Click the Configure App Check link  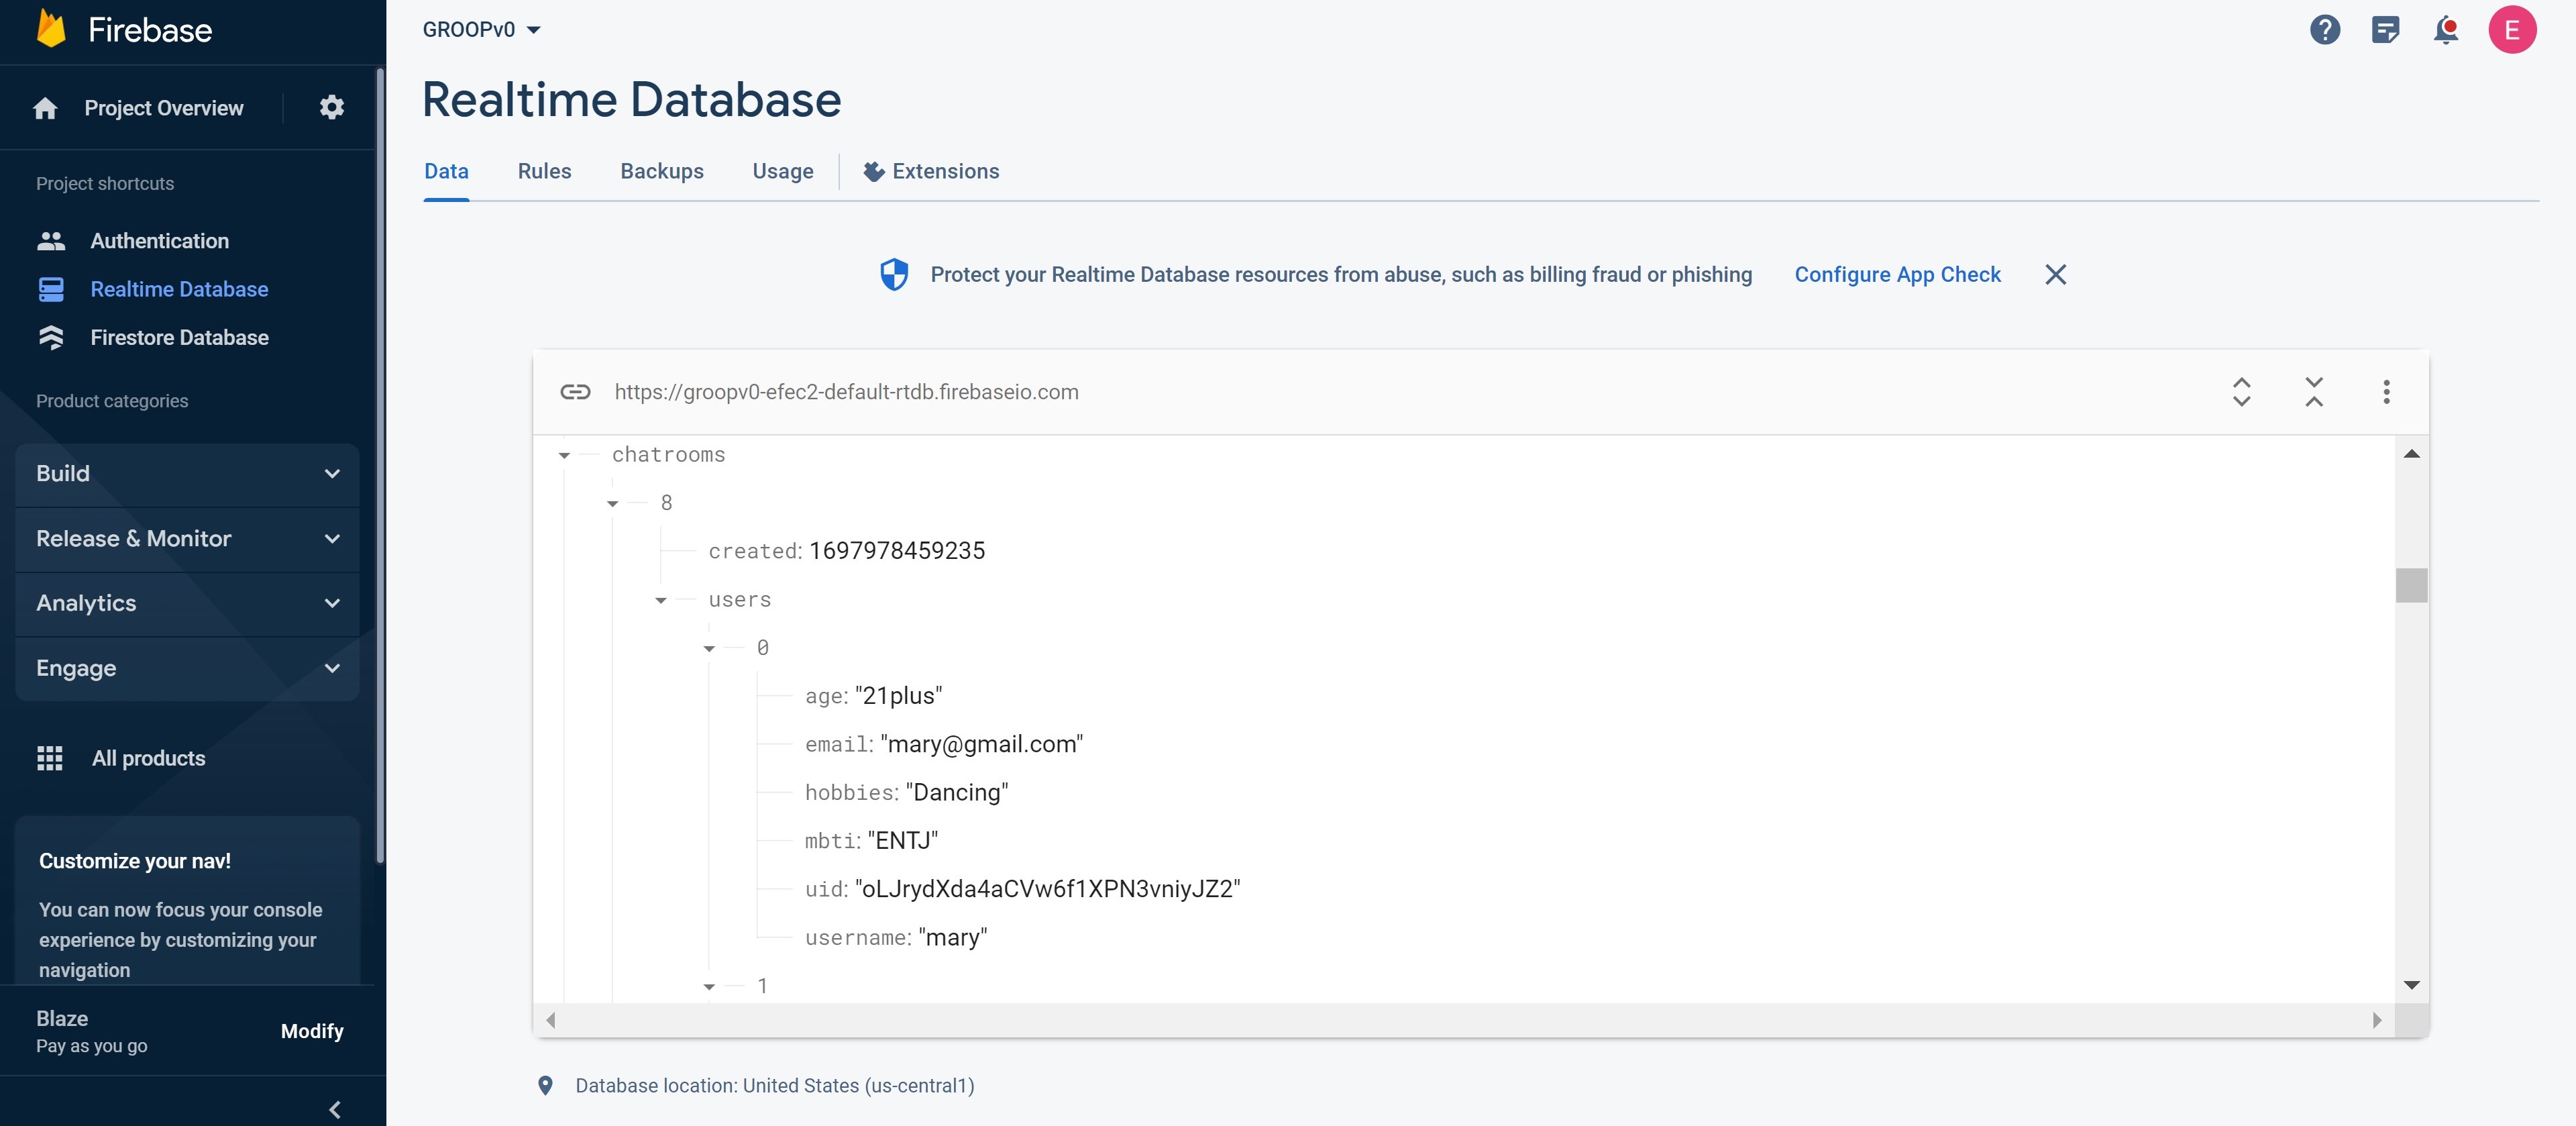click(1897, 275)
